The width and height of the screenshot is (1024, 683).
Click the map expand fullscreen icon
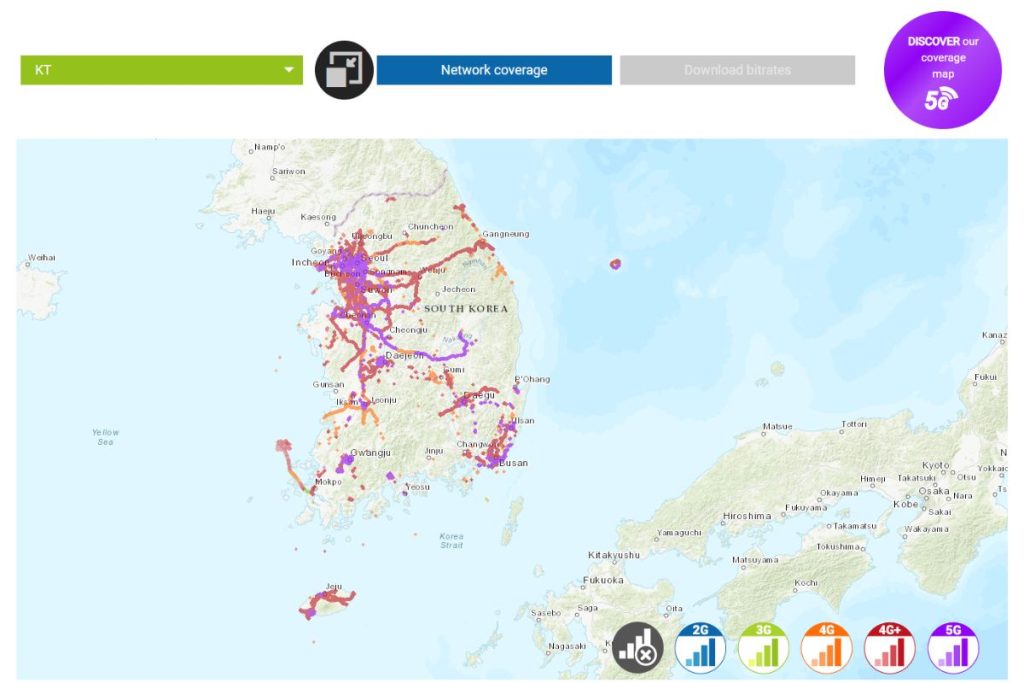(344, 70)
